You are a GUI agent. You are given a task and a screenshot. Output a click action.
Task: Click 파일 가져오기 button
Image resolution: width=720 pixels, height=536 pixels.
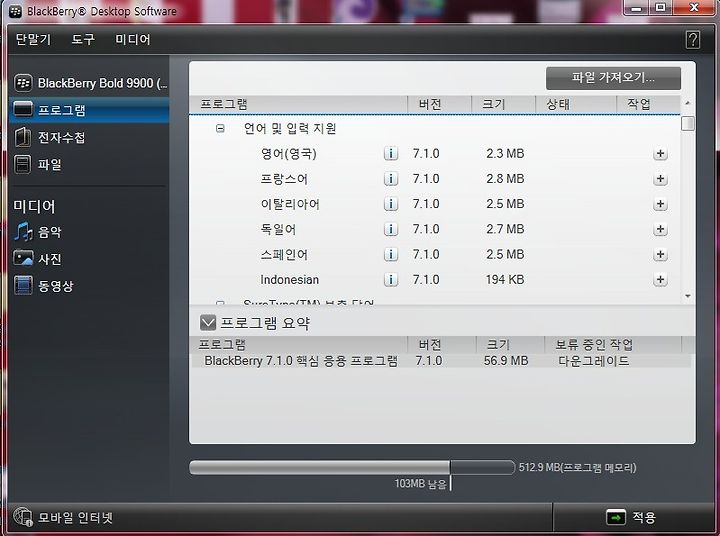613,78
